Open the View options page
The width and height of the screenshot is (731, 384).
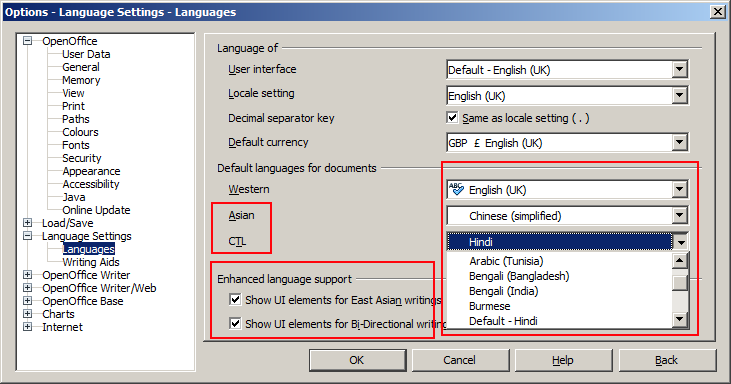pos(73,93)
